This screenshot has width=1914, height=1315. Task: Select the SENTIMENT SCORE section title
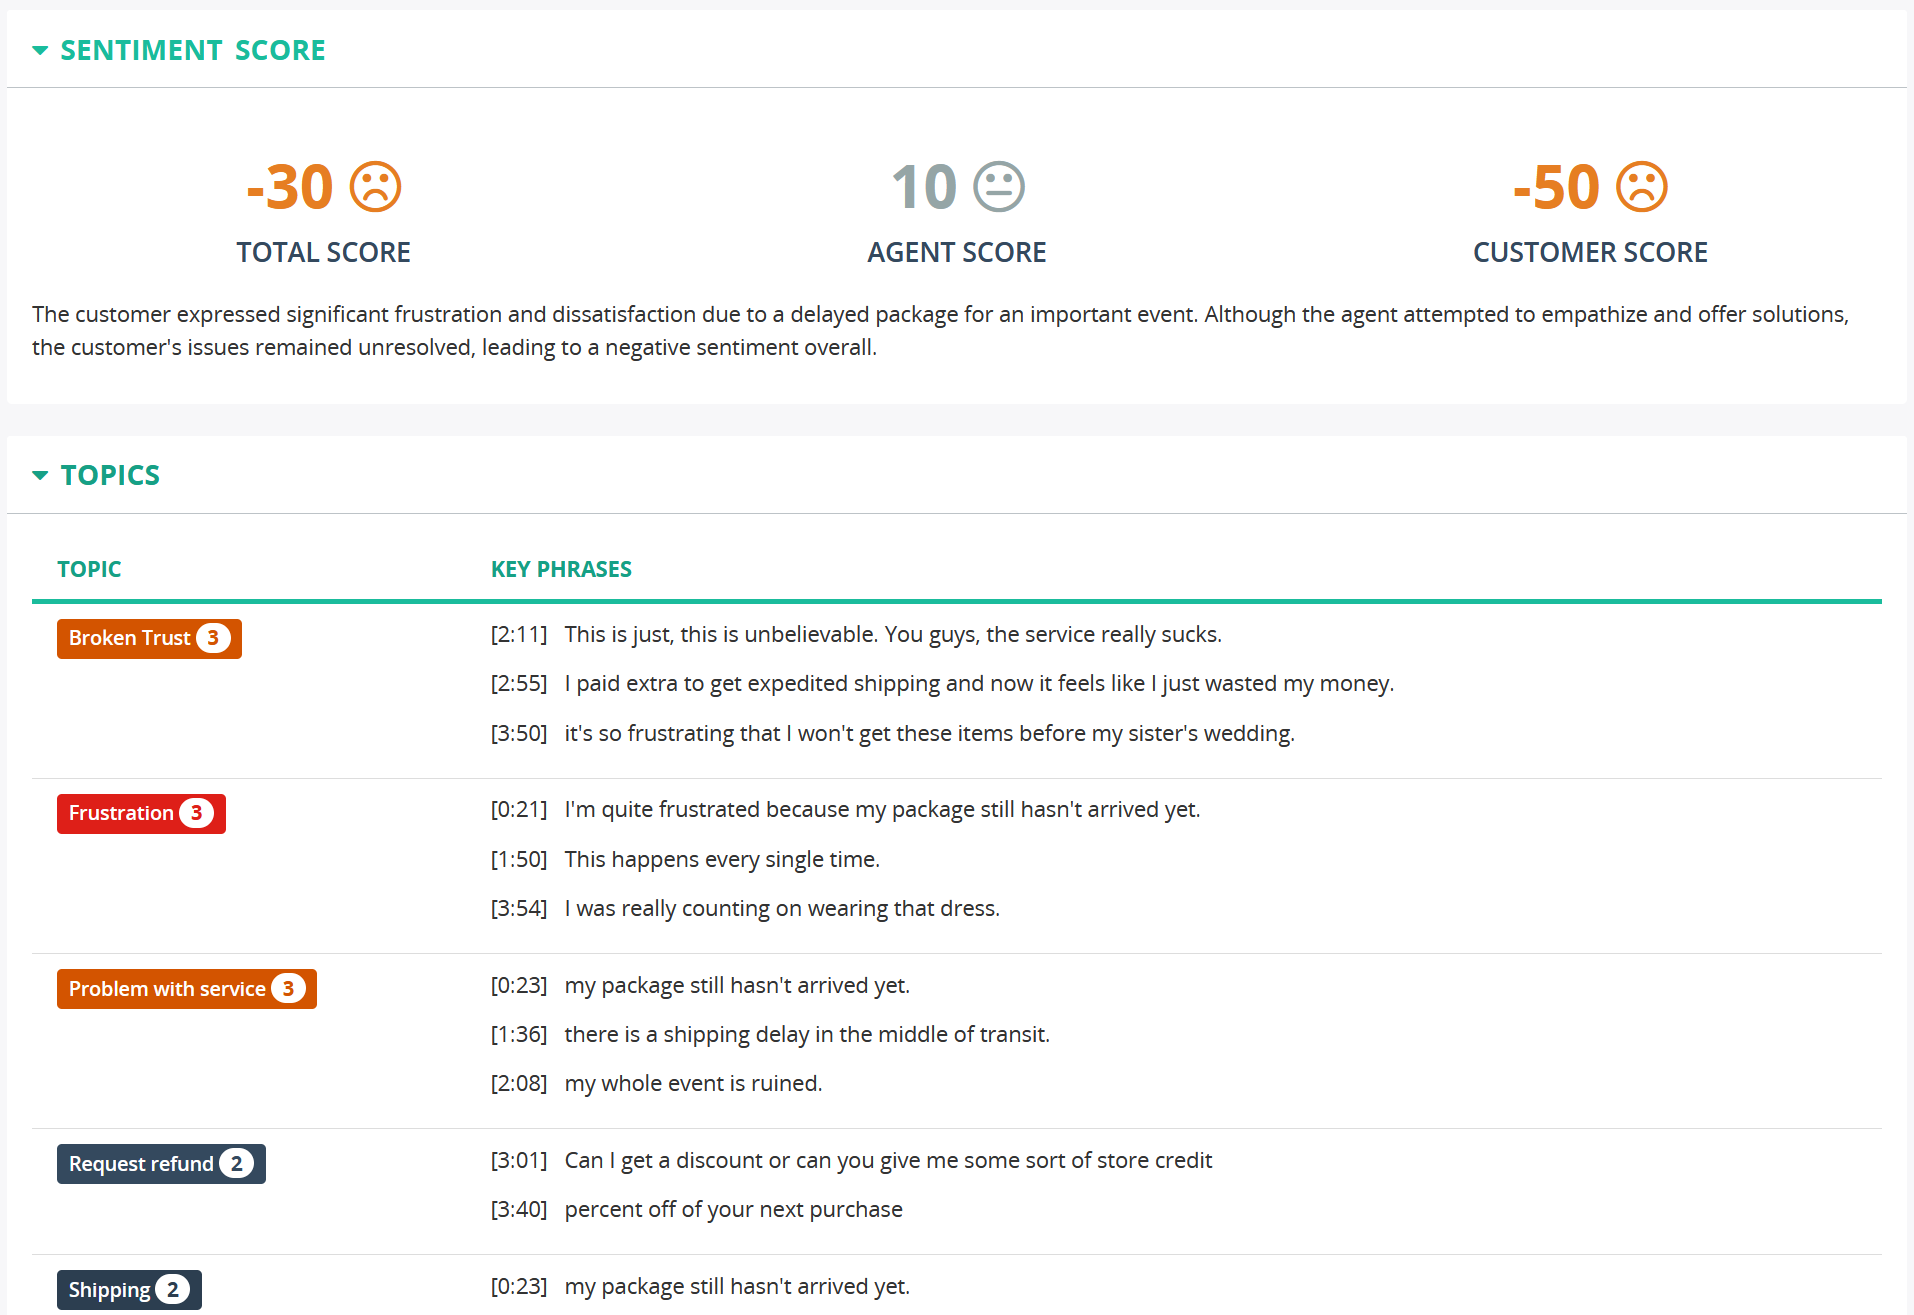point(192,49)
